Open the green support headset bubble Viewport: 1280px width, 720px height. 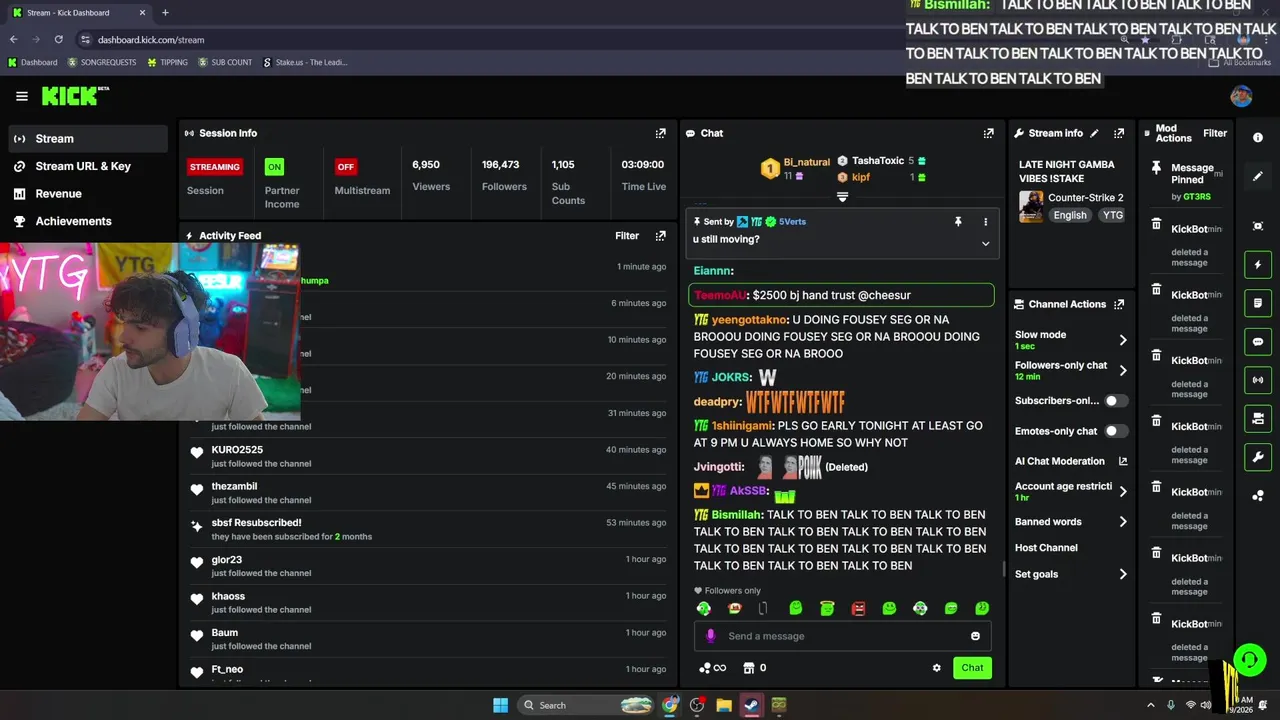(x=1249, y=659)
